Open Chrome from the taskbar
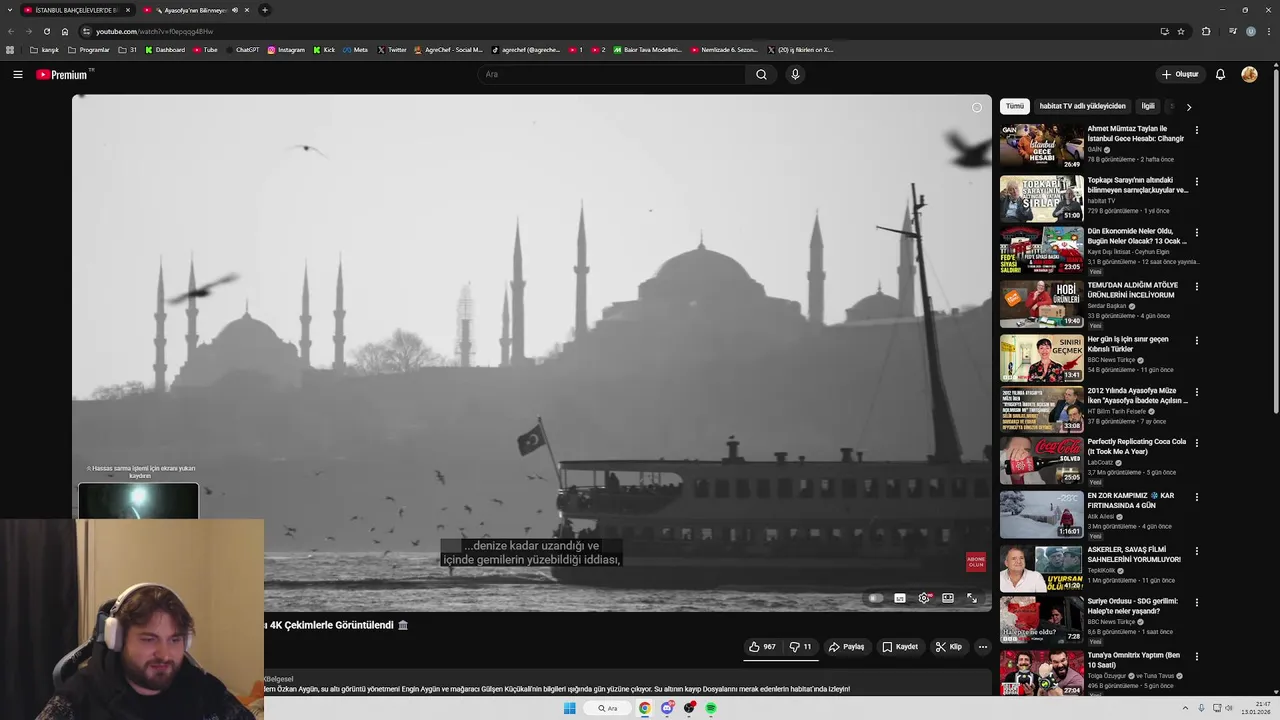 [645, 708]
